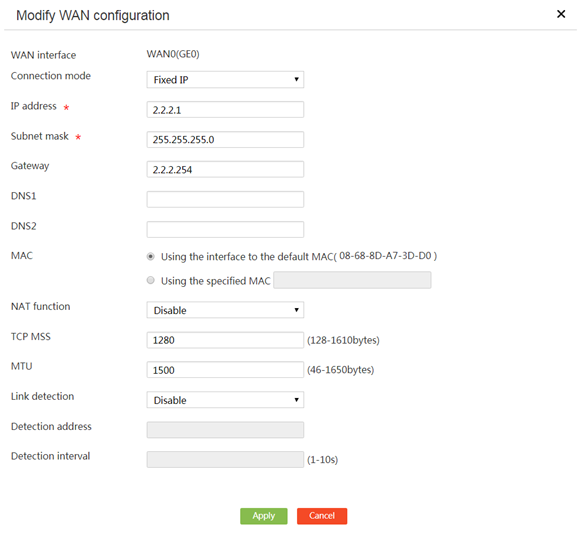584x534 pixels.
Task: Choose the Using the specified MAC option
Action: [150, 280]
